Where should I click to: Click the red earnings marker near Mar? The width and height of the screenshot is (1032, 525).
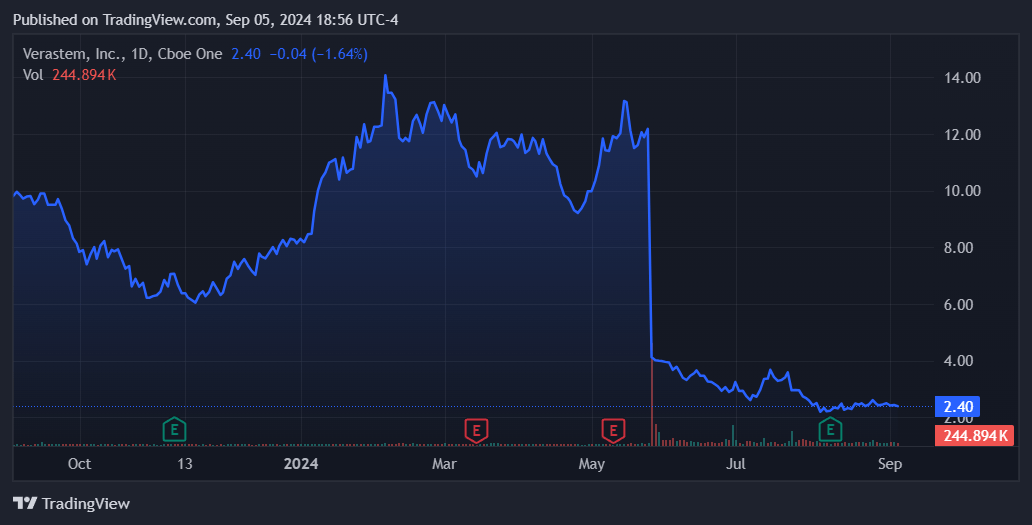477,431
